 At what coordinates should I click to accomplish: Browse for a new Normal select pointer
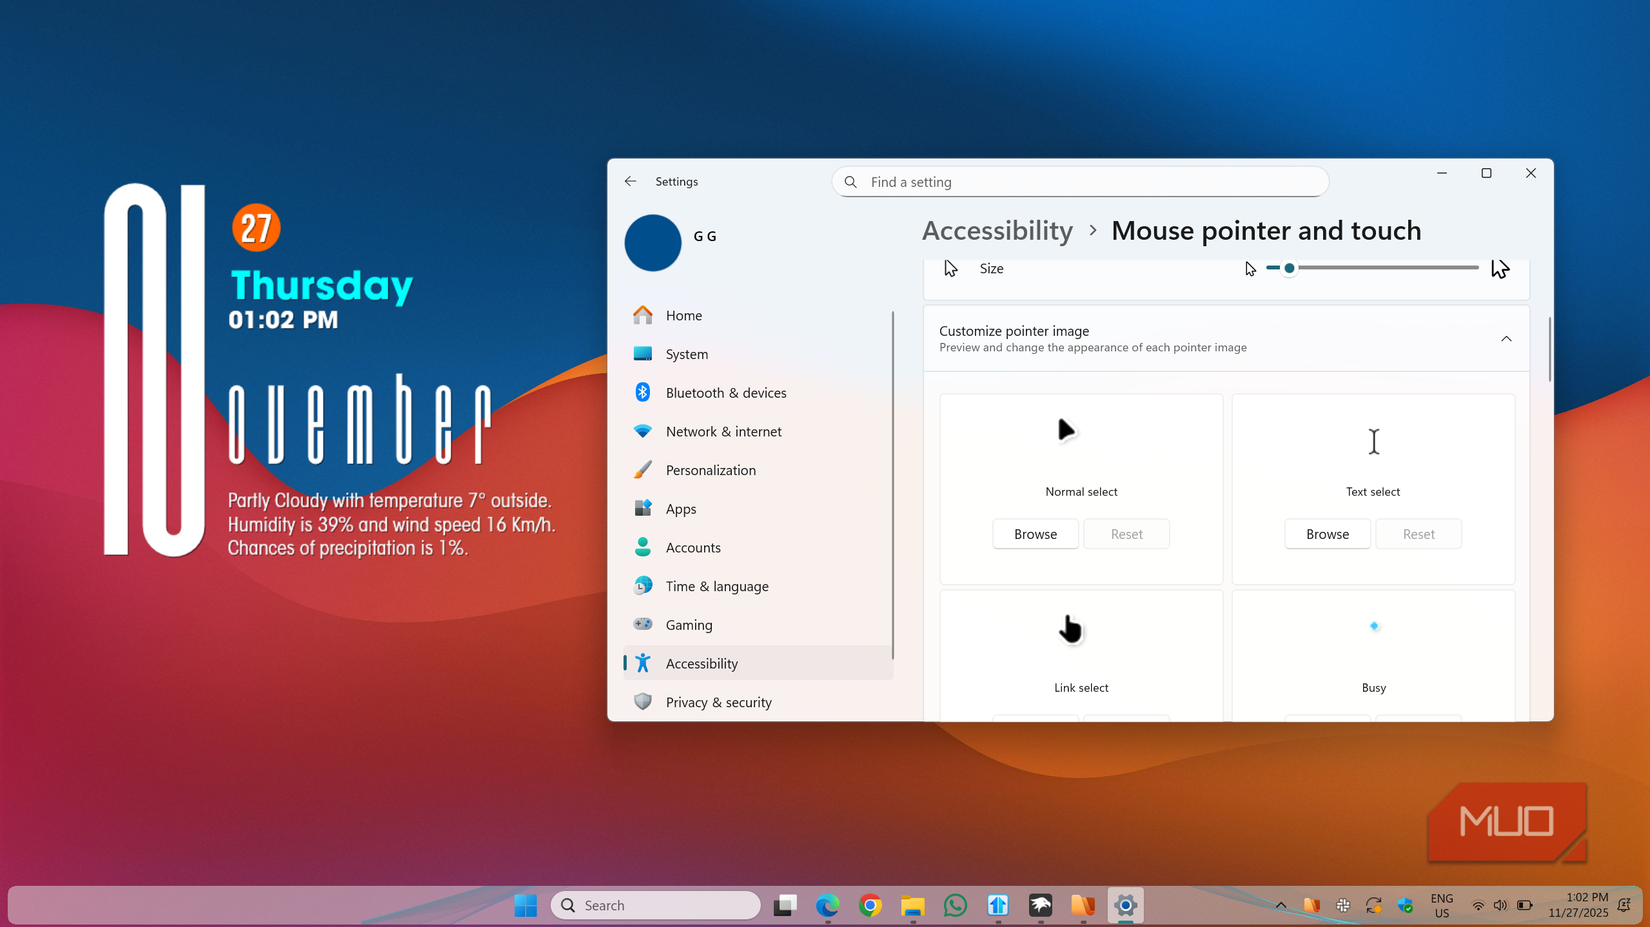(x=1035, y=533)
